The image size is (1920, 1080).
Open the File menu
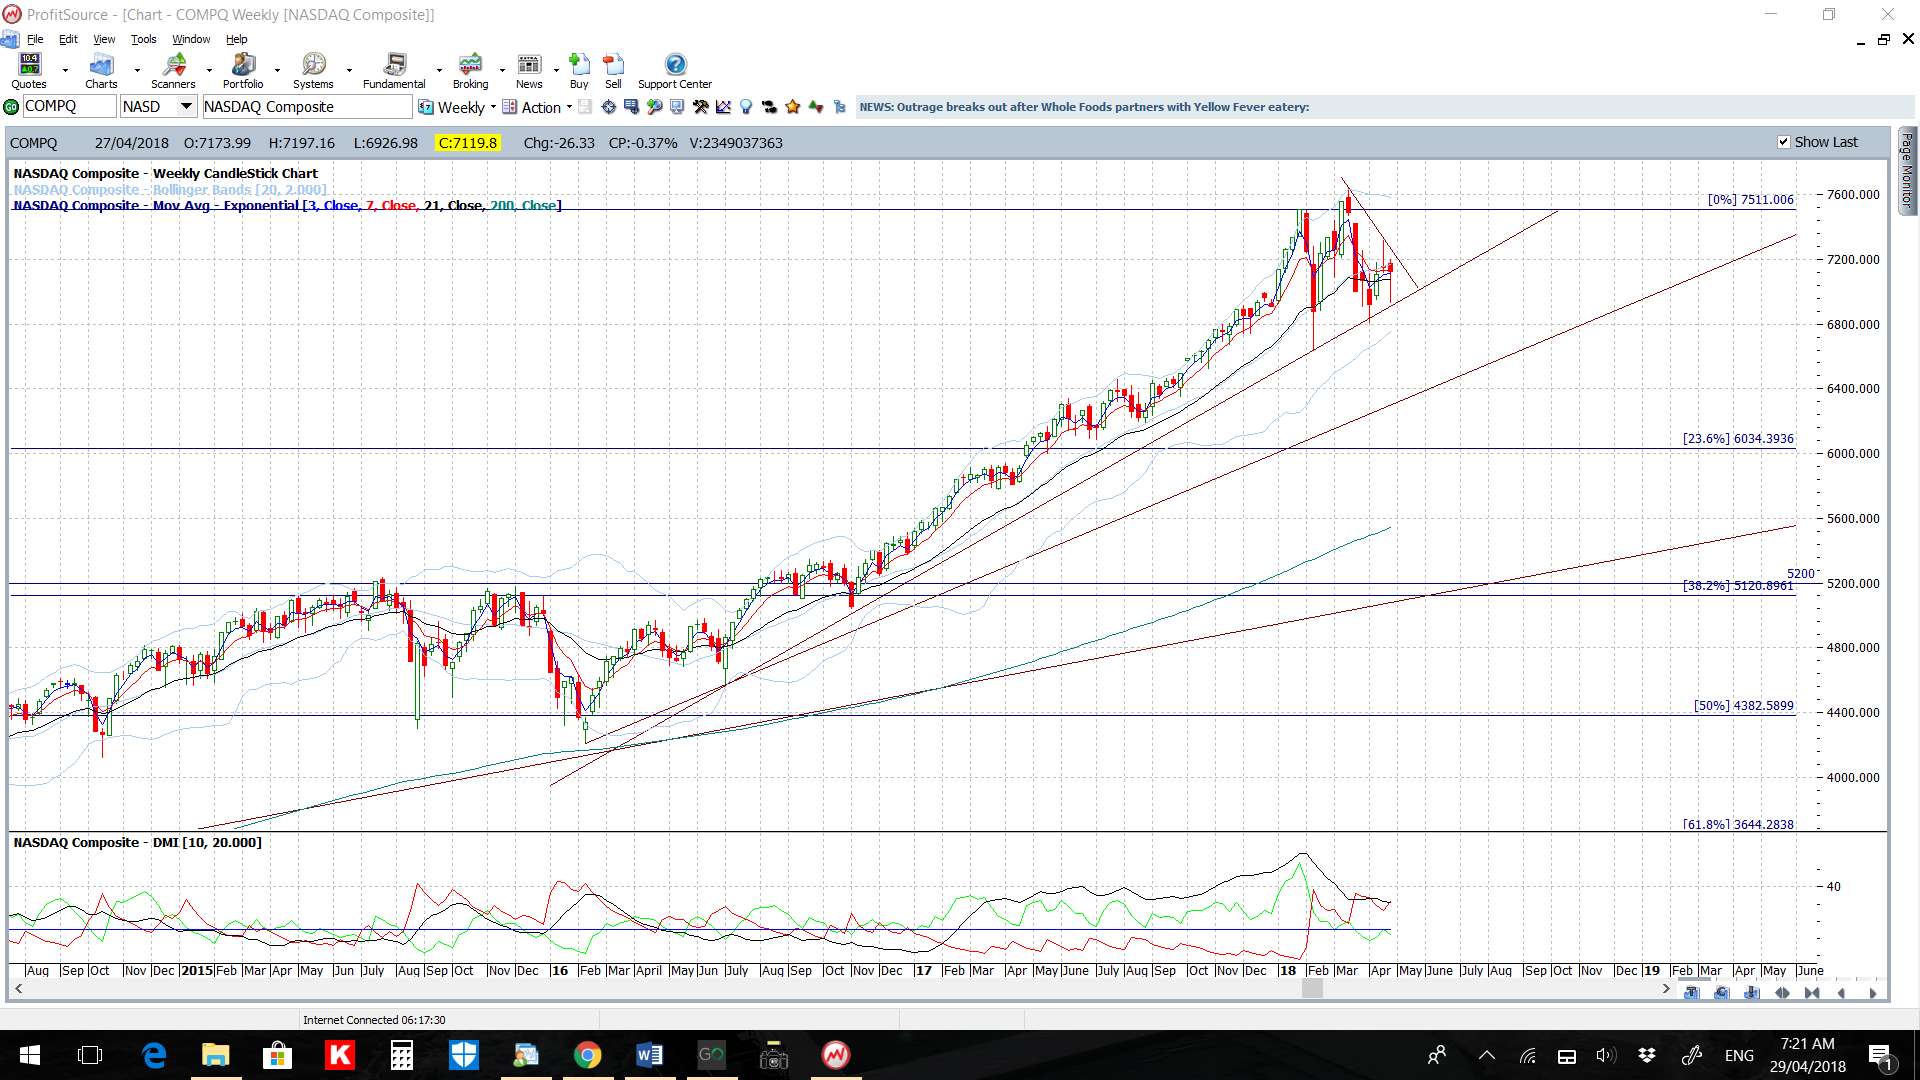pyautogui.click(x=35, y=39)
